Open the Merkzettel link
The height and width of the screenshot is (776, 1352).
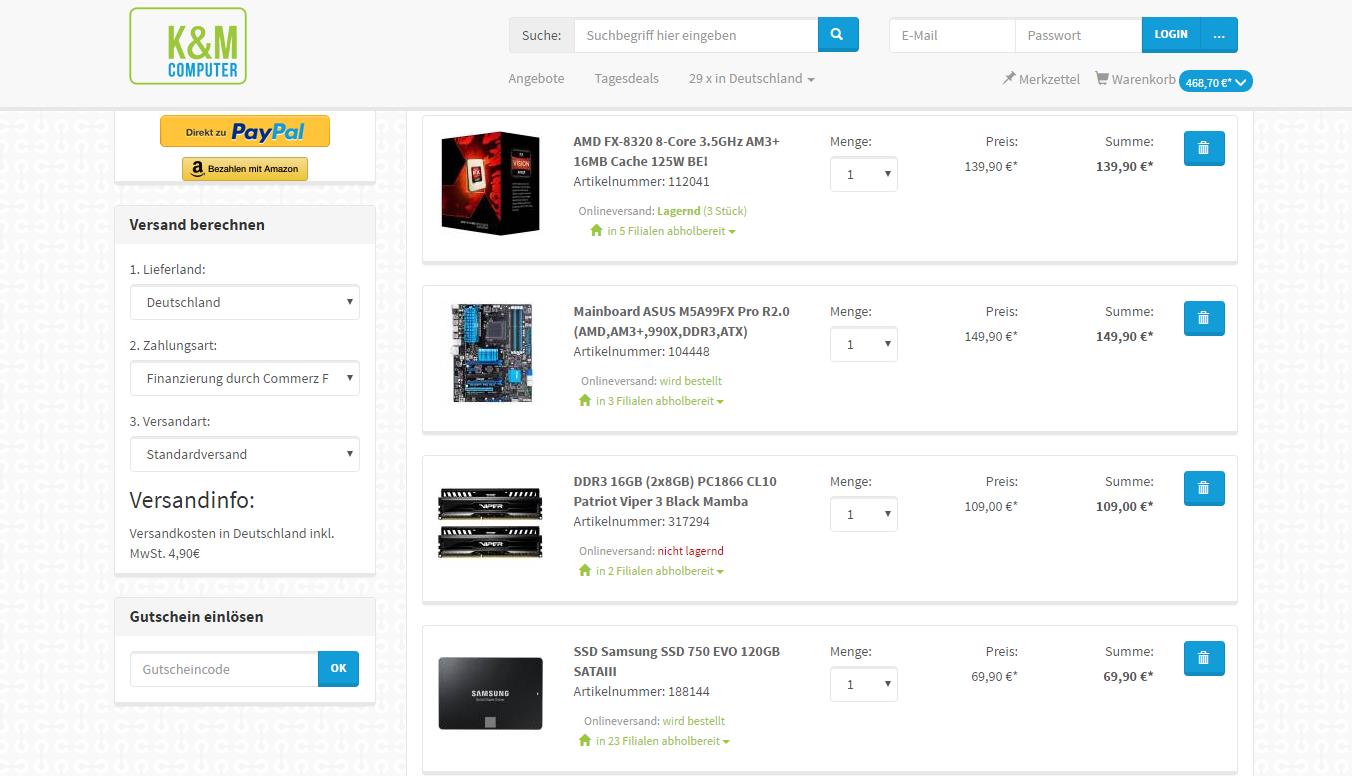1049,79
